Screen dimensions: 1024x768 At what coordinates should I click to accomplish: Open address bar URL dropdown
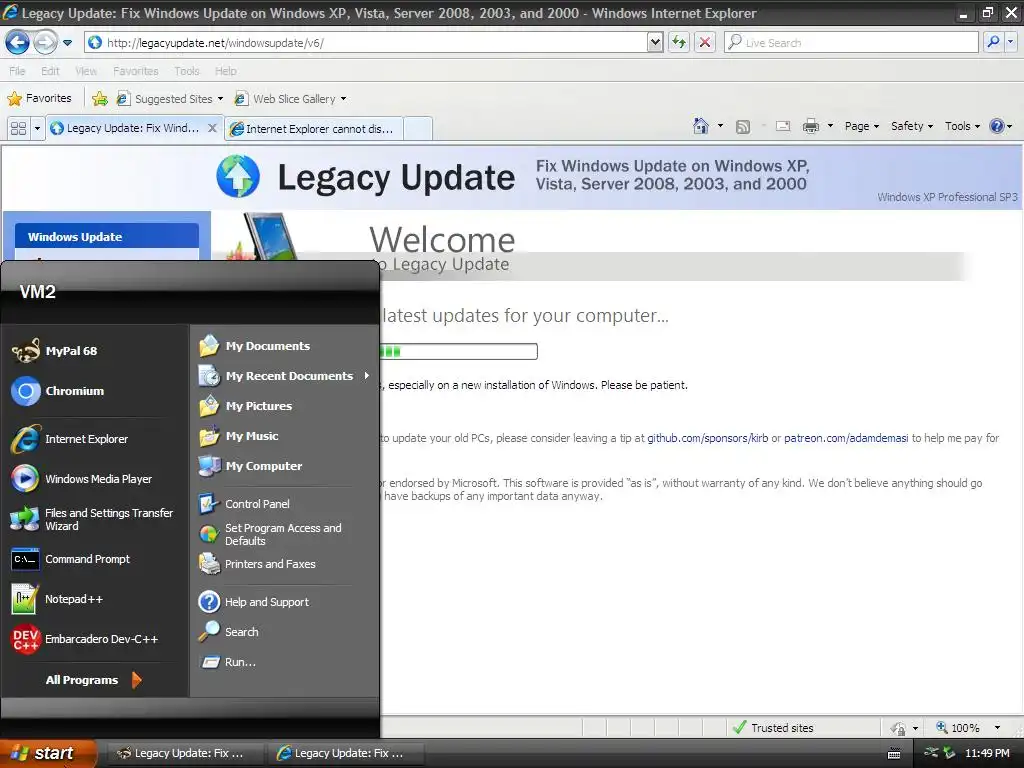point(655,42)
